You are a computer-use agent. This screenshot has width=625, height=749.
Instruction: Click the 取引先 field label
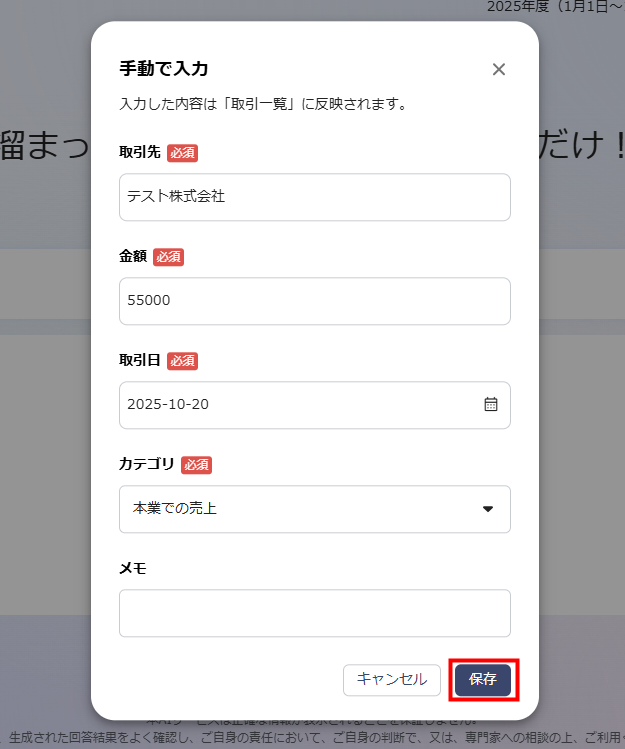click(x=140, y=153)
